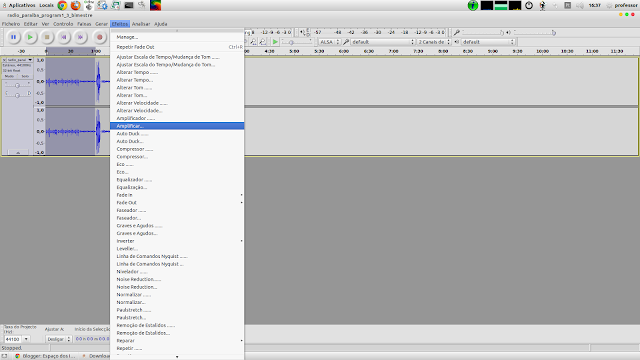Adjust the track pan slider
640x360 pixels.
[17, 95]
